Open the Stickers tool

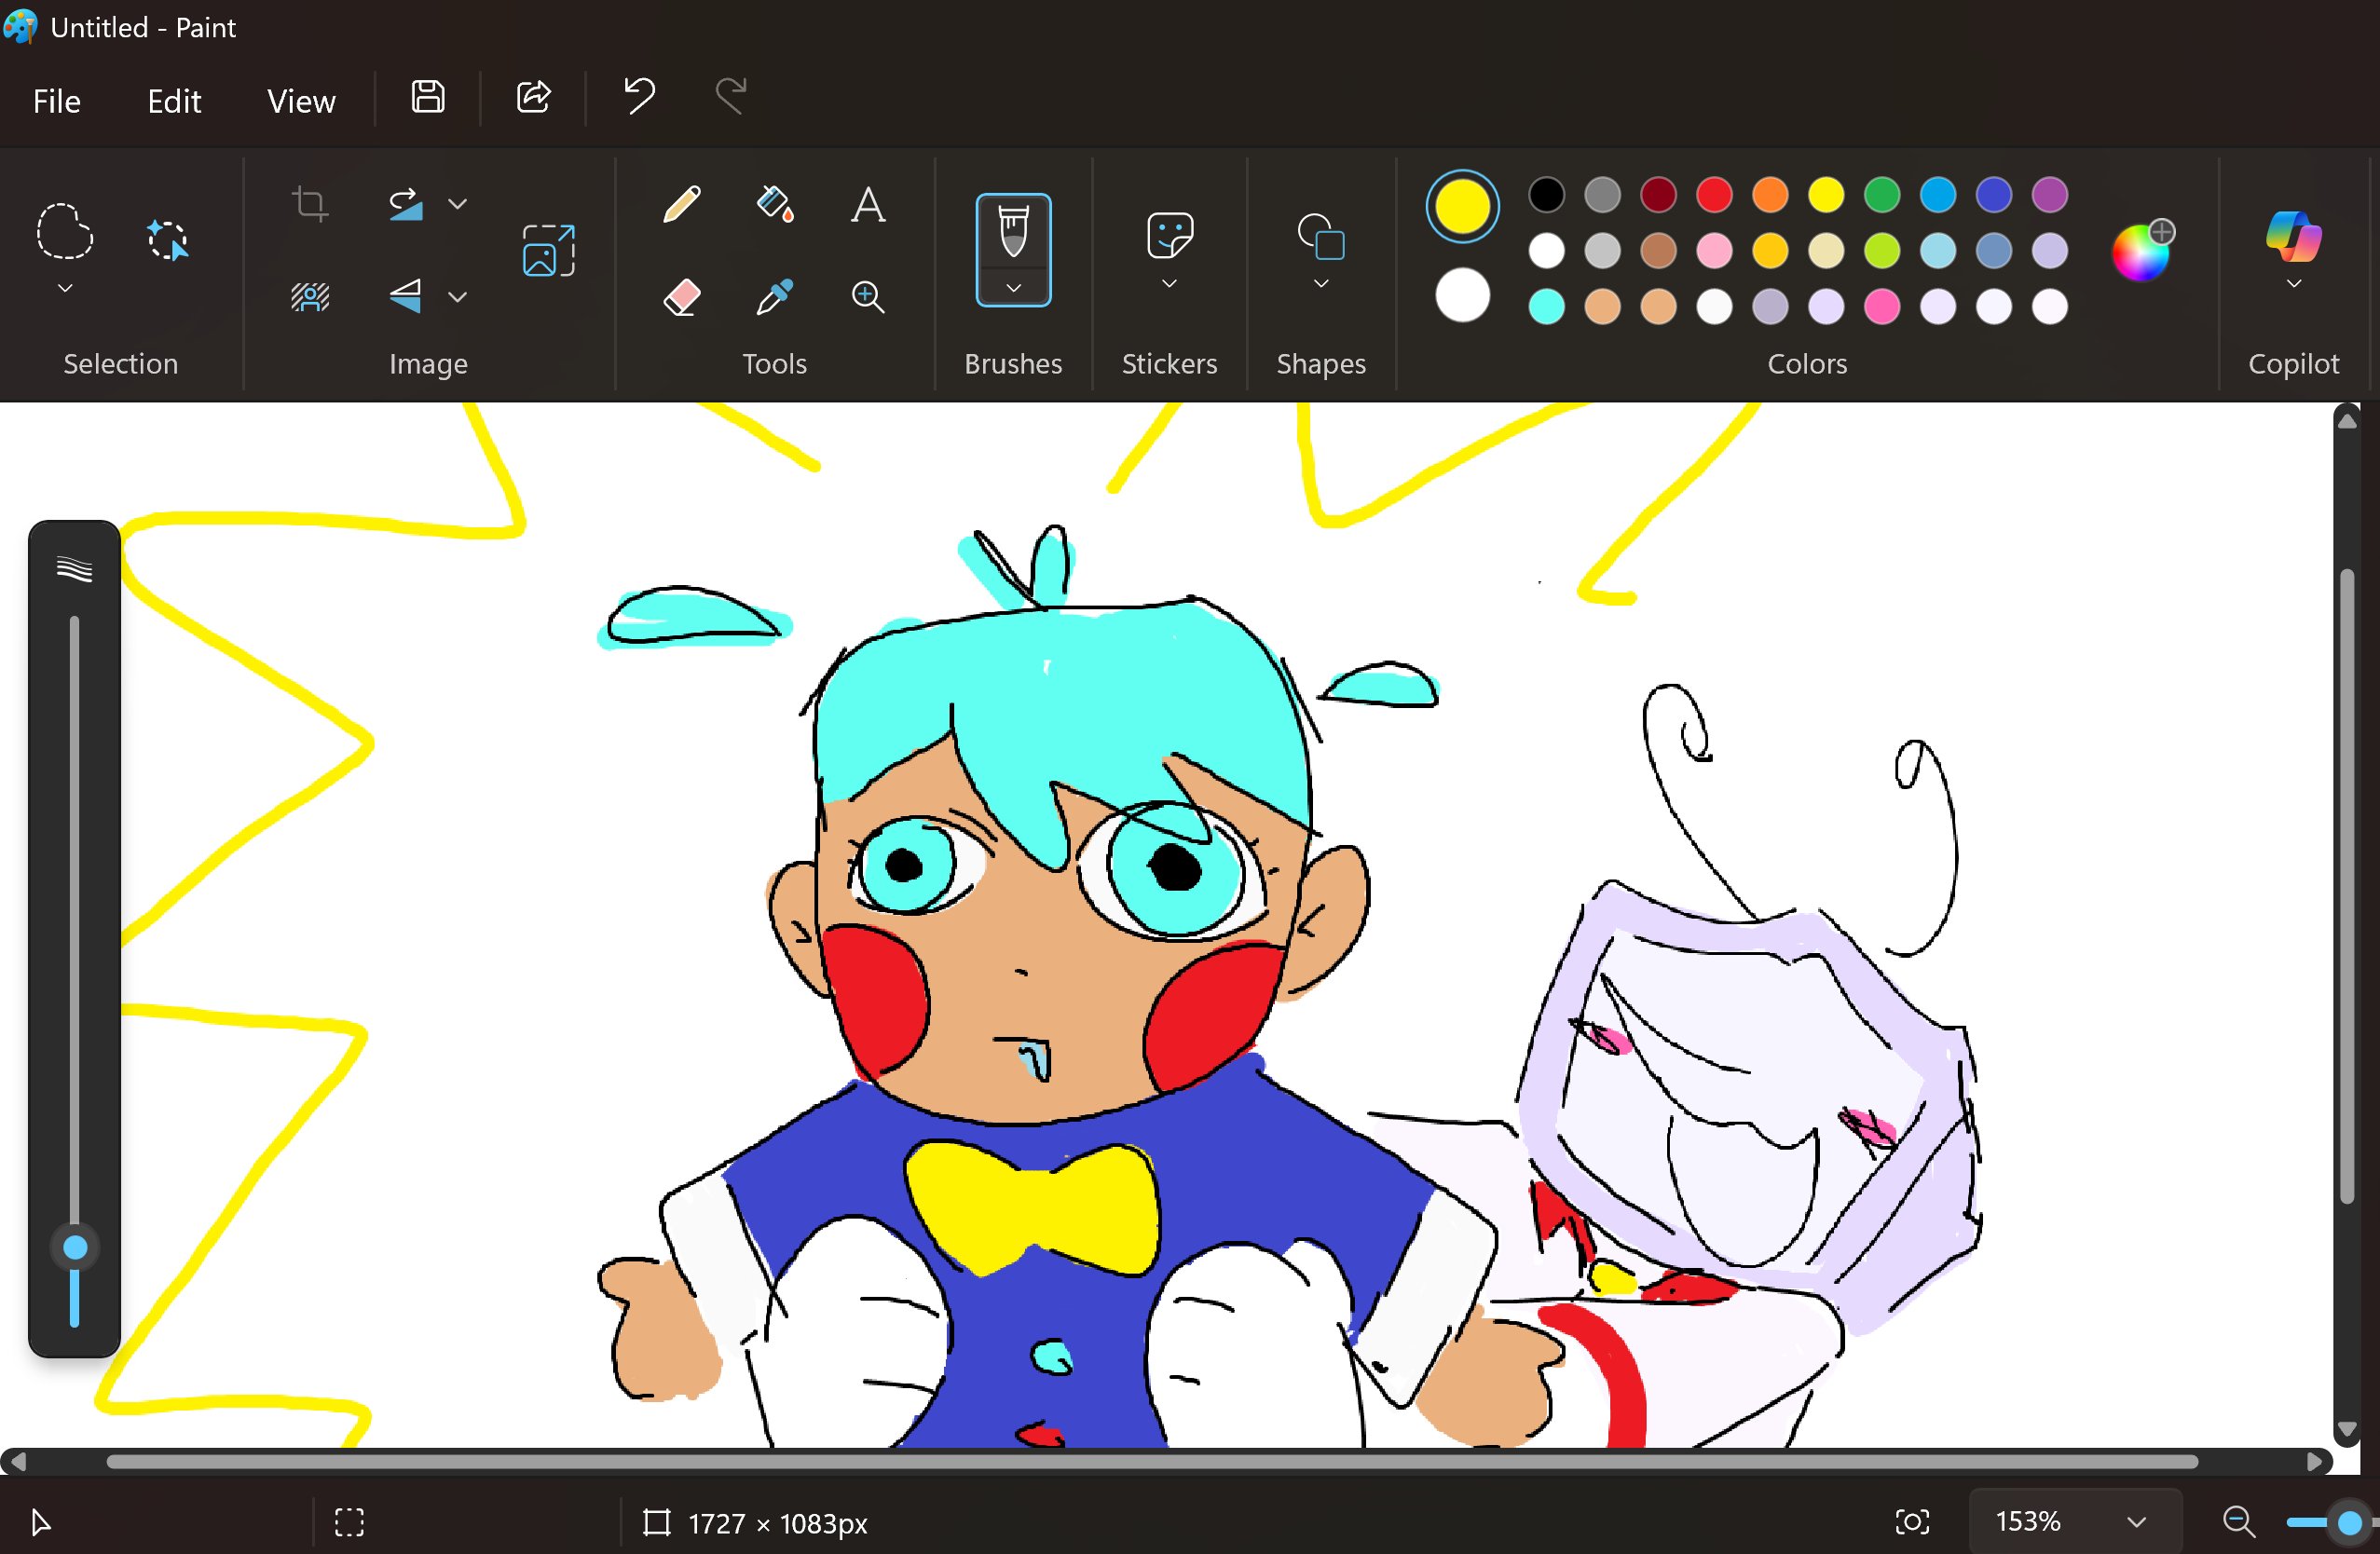coord(1169,234)
